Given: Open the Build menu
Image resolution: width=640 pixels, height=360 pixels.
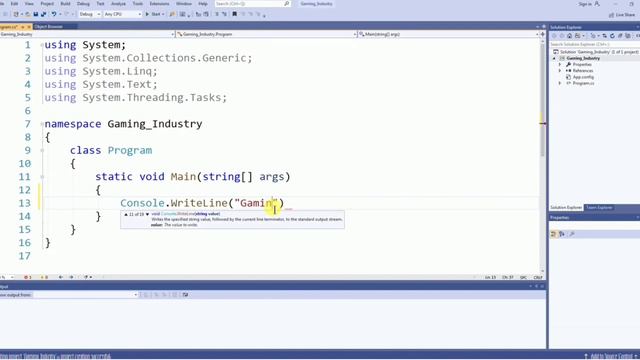Looking at the screenshot, I should pyautogui.click(x=65, y=4).
